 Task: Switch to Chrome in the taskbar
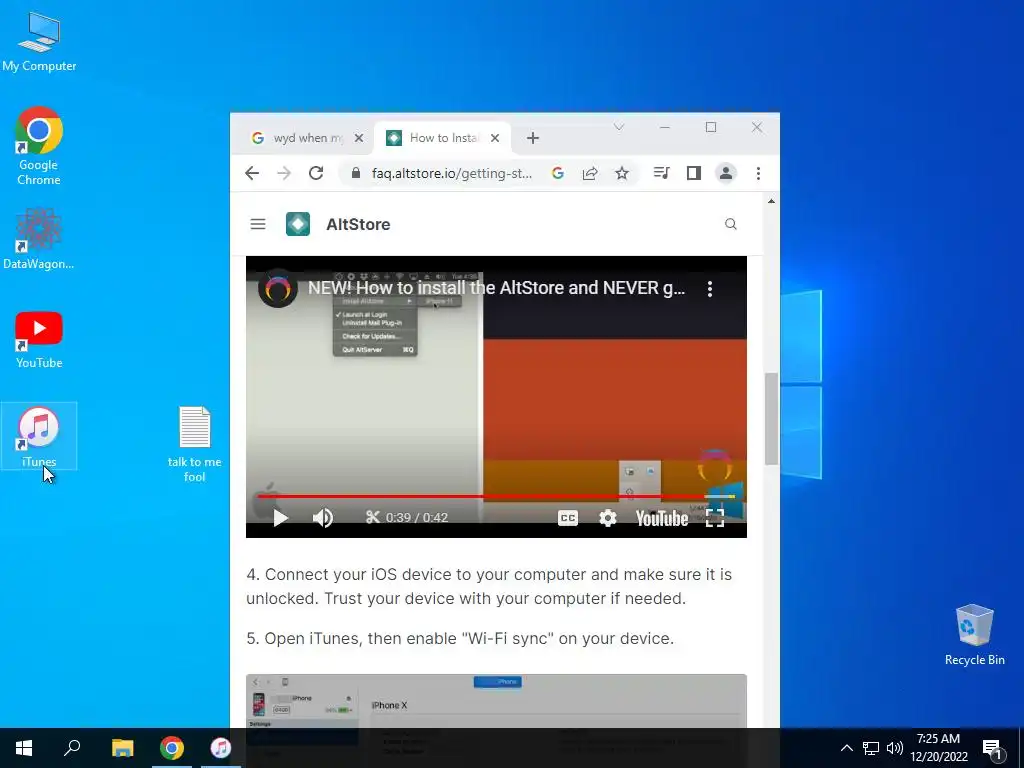[172, 748]
